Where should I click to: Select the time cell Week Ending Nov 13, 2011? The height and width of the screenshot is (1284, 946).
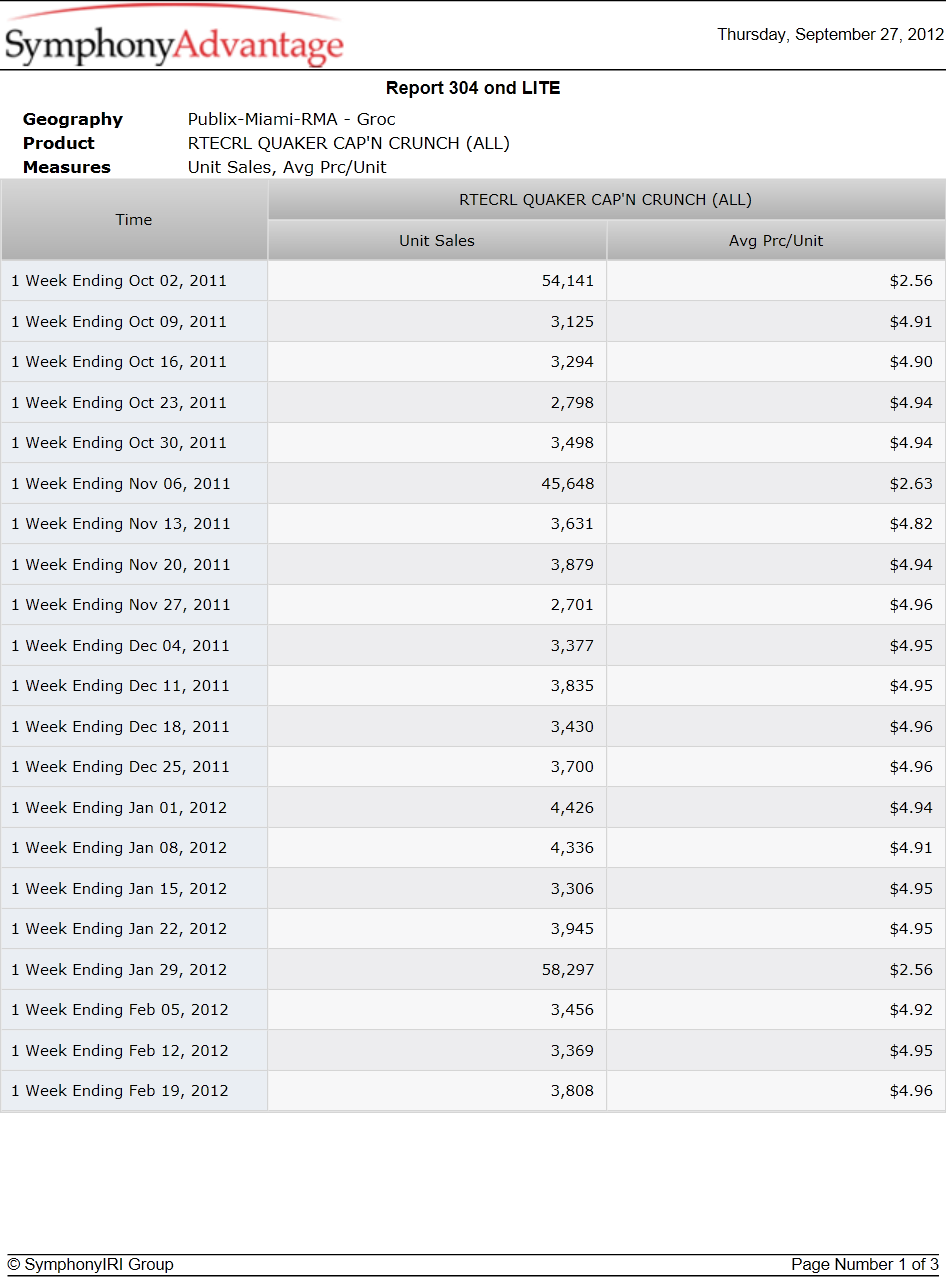pyautogui.click(x=134, y=524)
